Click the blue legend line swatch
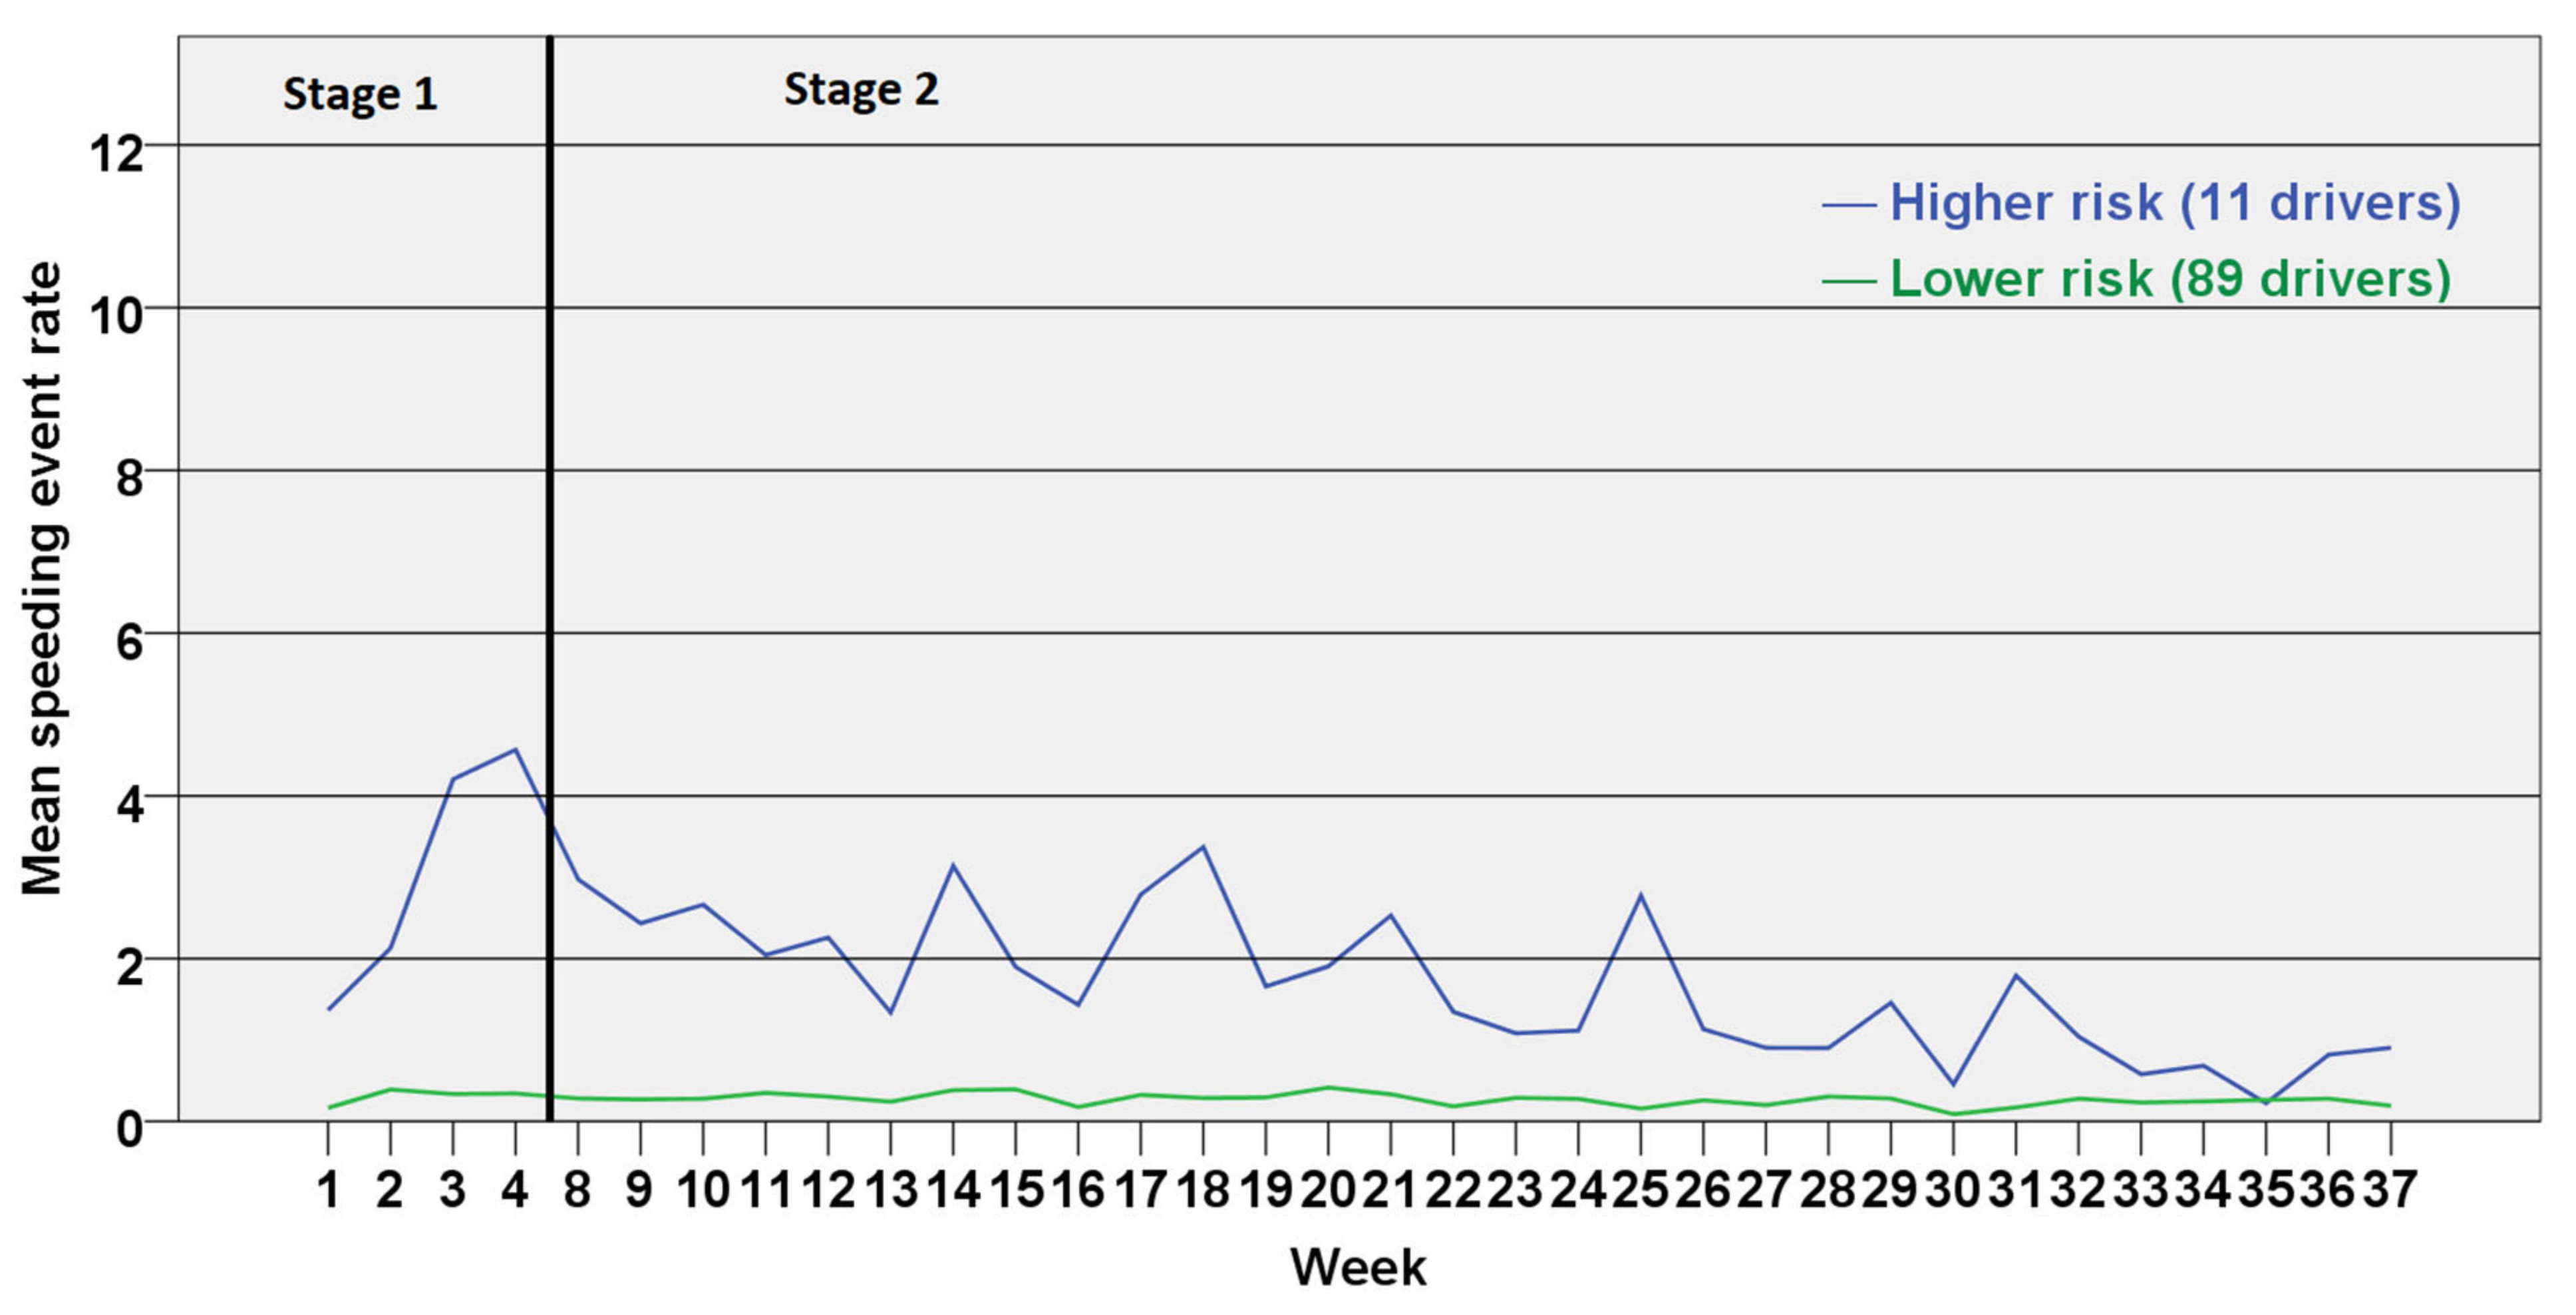Screen dimensions: 2576x1315 [x=1849, y=205]
